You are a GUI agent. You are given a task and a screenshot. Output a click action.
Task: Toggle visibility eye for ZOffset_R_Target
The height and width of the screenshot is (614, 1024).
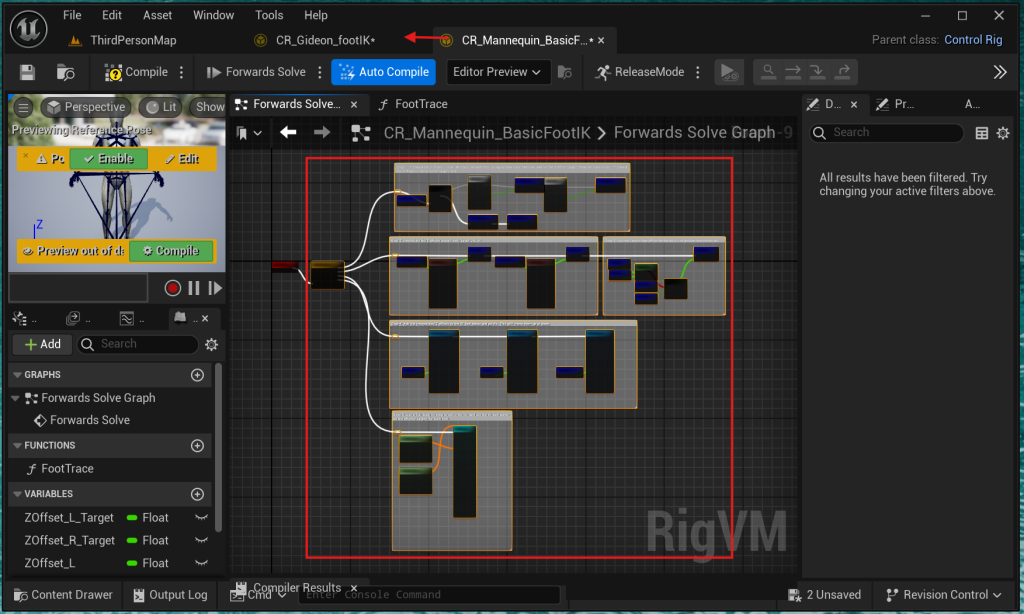(201, 541)
